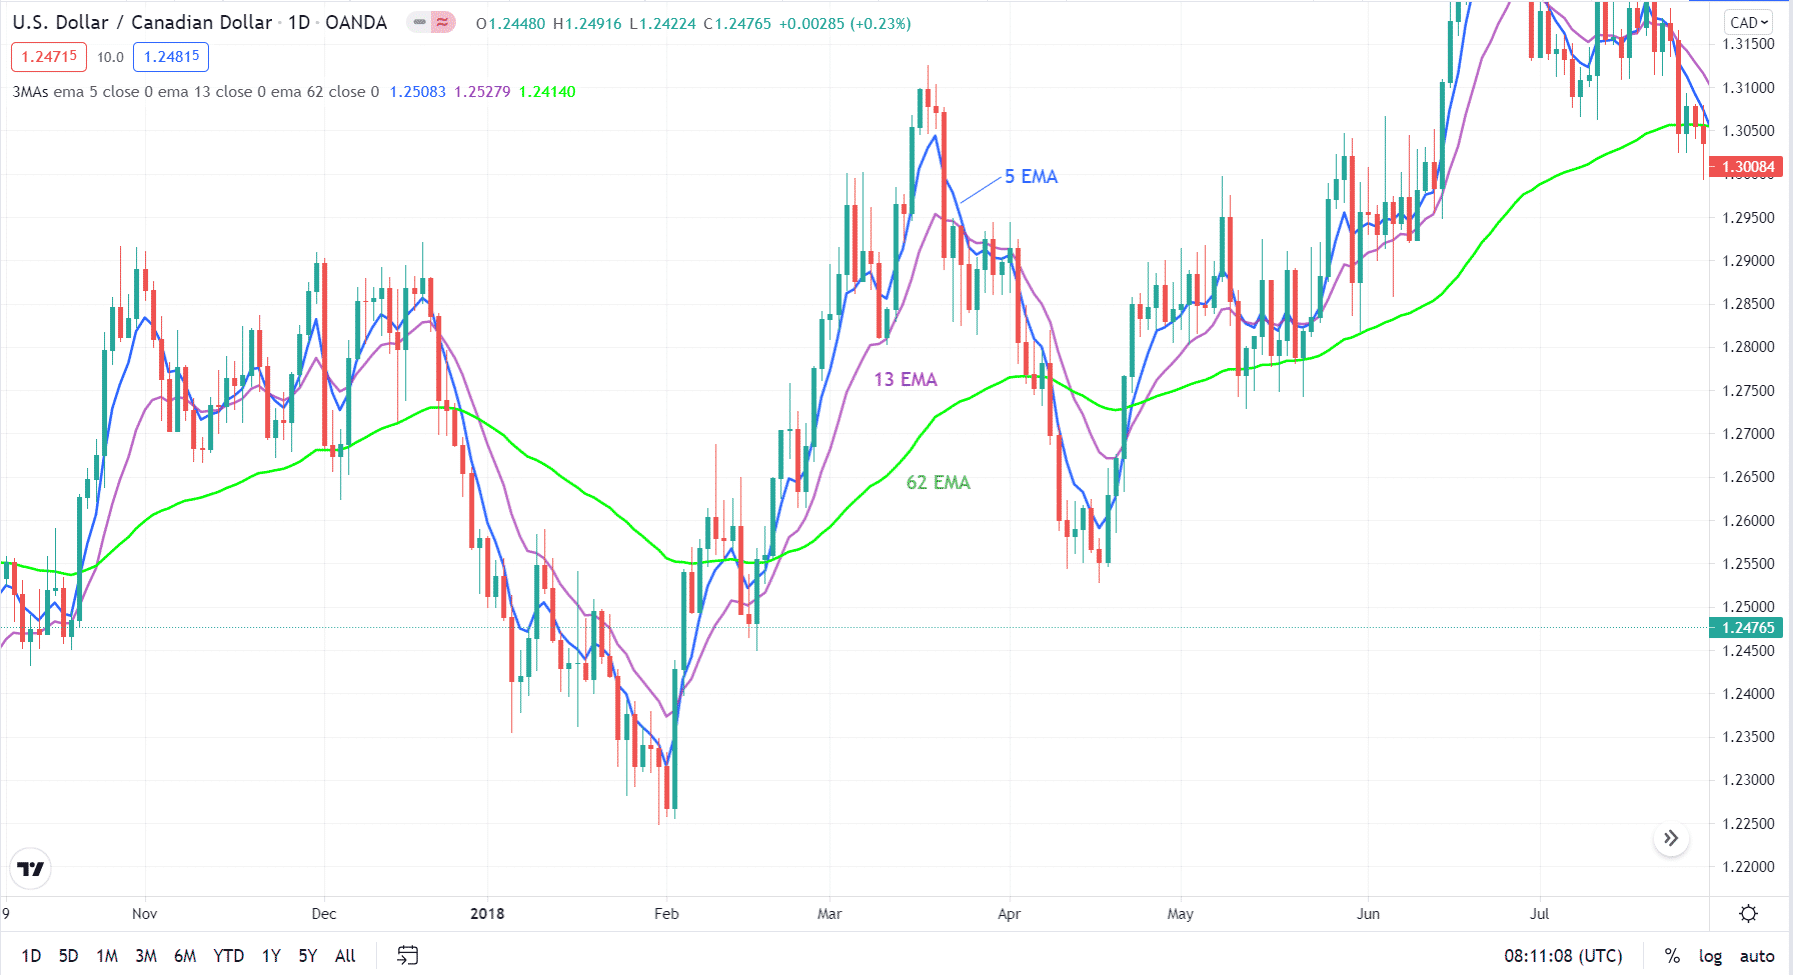Toggle percent scale mode
The height and width of the screenshot is (975, 1793).
[1672, 956]
